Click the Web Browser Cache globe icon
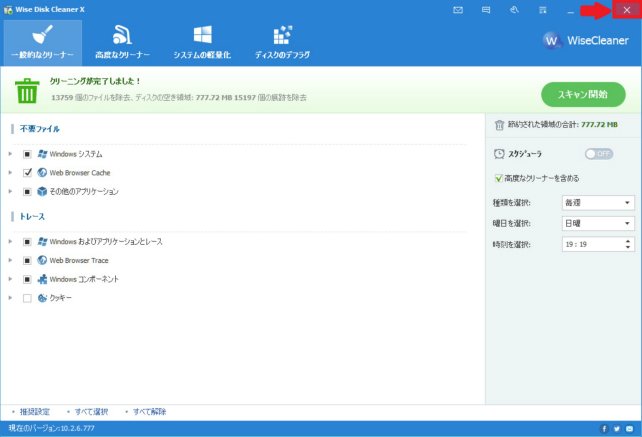642x437 pixels. (x=42, y=173)
